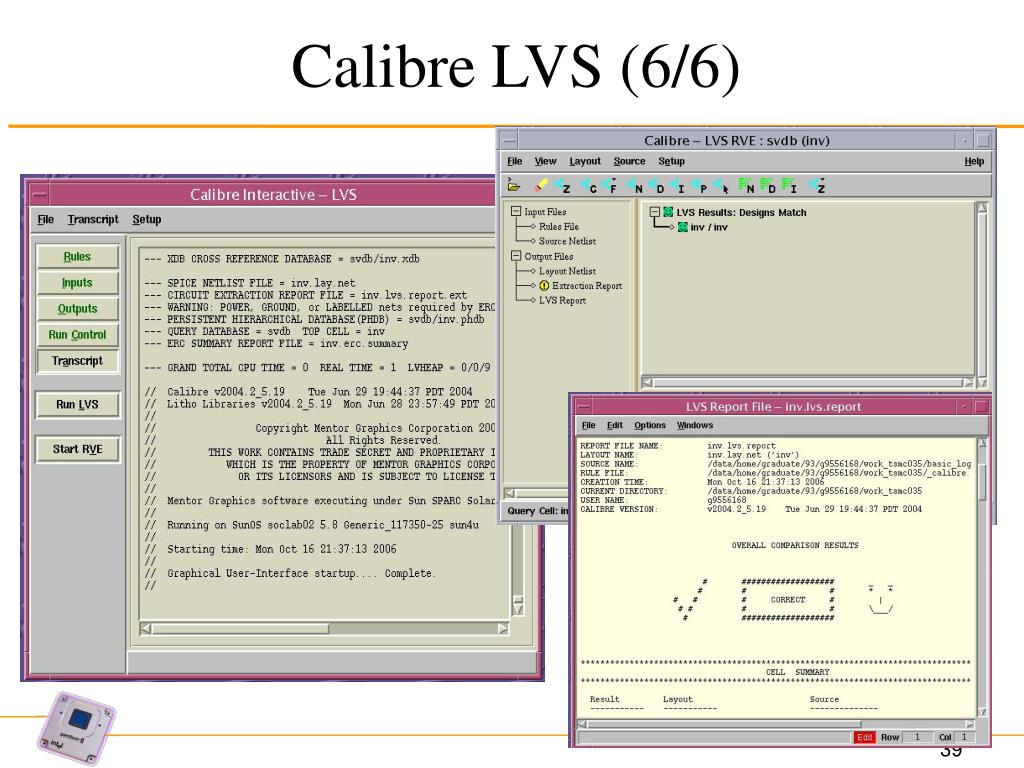Select the Transcript button in the sidebar
The height and width of the screenshot is (768, 1024).
(x=78, y=361)
